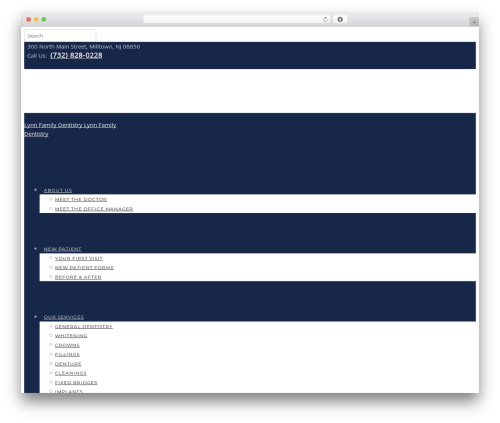Select the Denture service link
The height and width of the screenshot is (423, 500).
(x=68, y=364)
